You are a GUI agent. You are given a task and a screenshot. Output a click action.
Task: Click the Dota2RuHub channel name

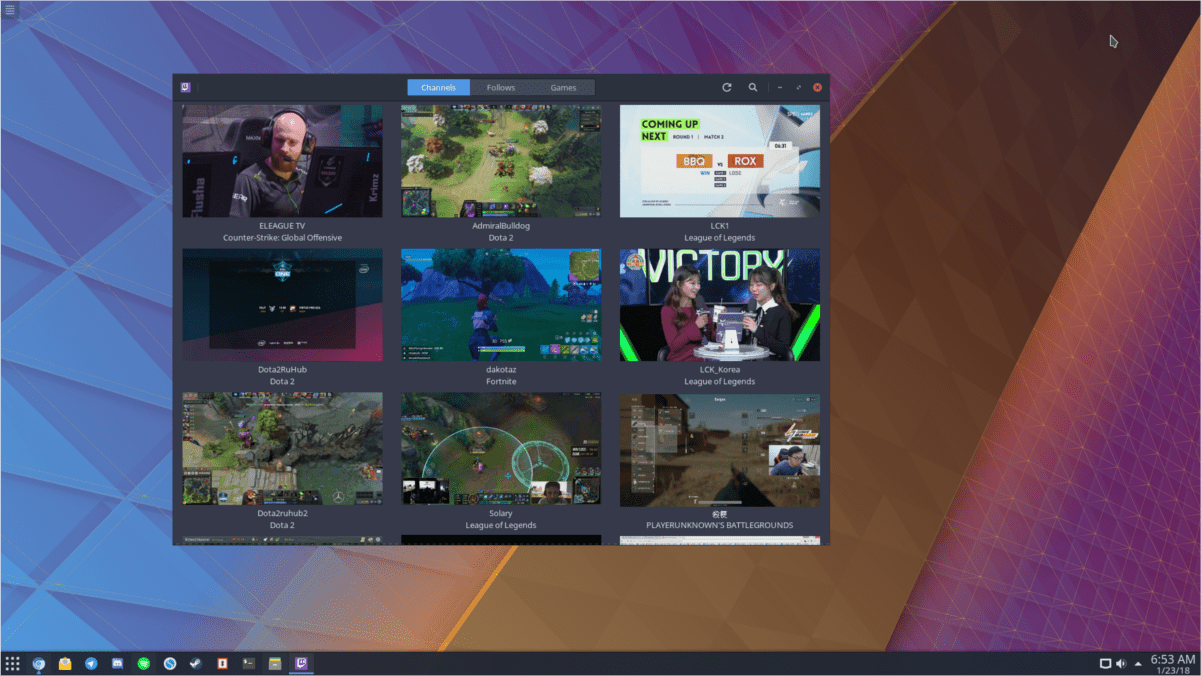282,369
